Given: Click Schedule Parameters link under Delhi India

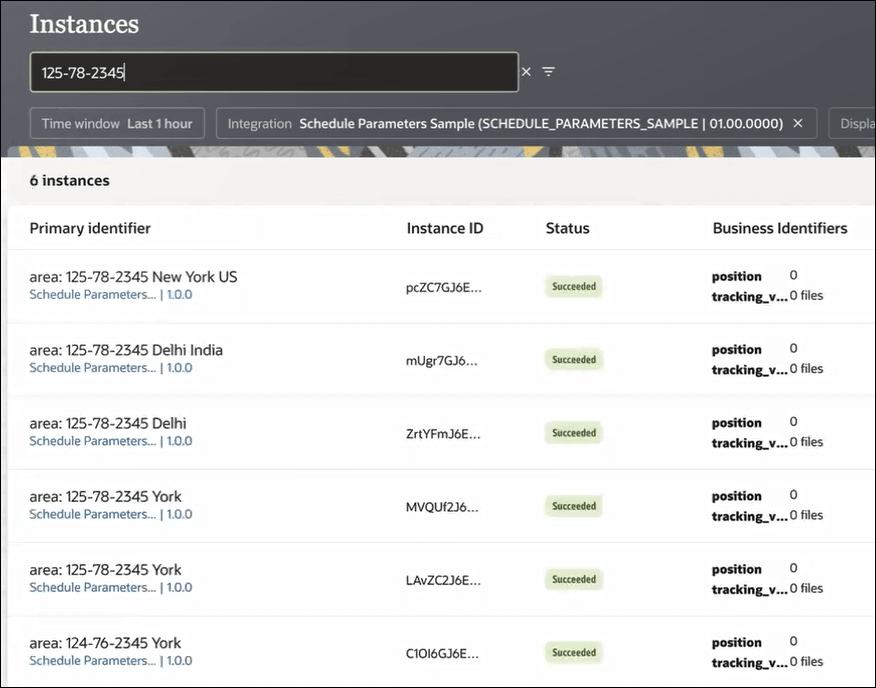Looking at the screenshot, I should [93, 368].
